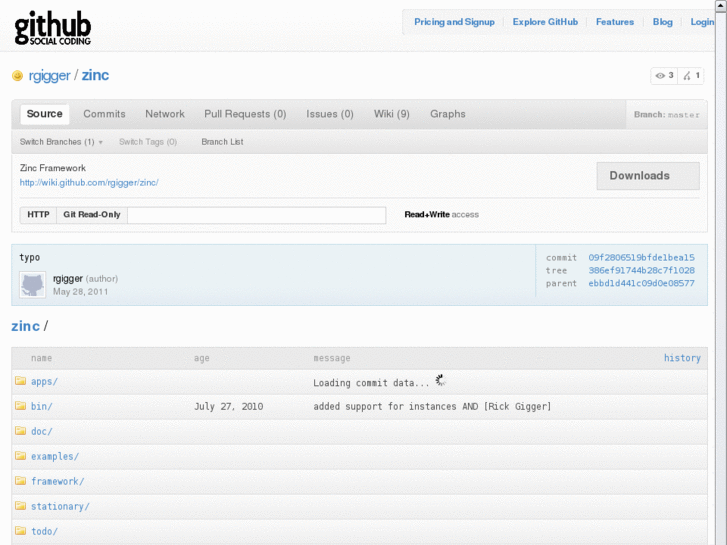Open the Features link
Image resolution: width=727 pixels, height=545 pixels.
(615, 22)
